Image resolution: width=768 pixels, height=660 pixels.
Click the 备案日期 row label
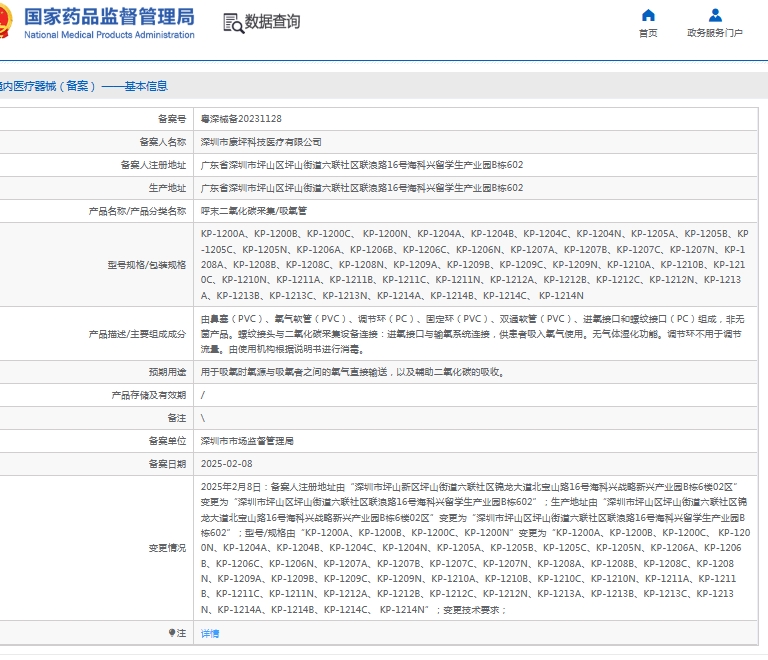pyautogui.click(x=167, y=464)
